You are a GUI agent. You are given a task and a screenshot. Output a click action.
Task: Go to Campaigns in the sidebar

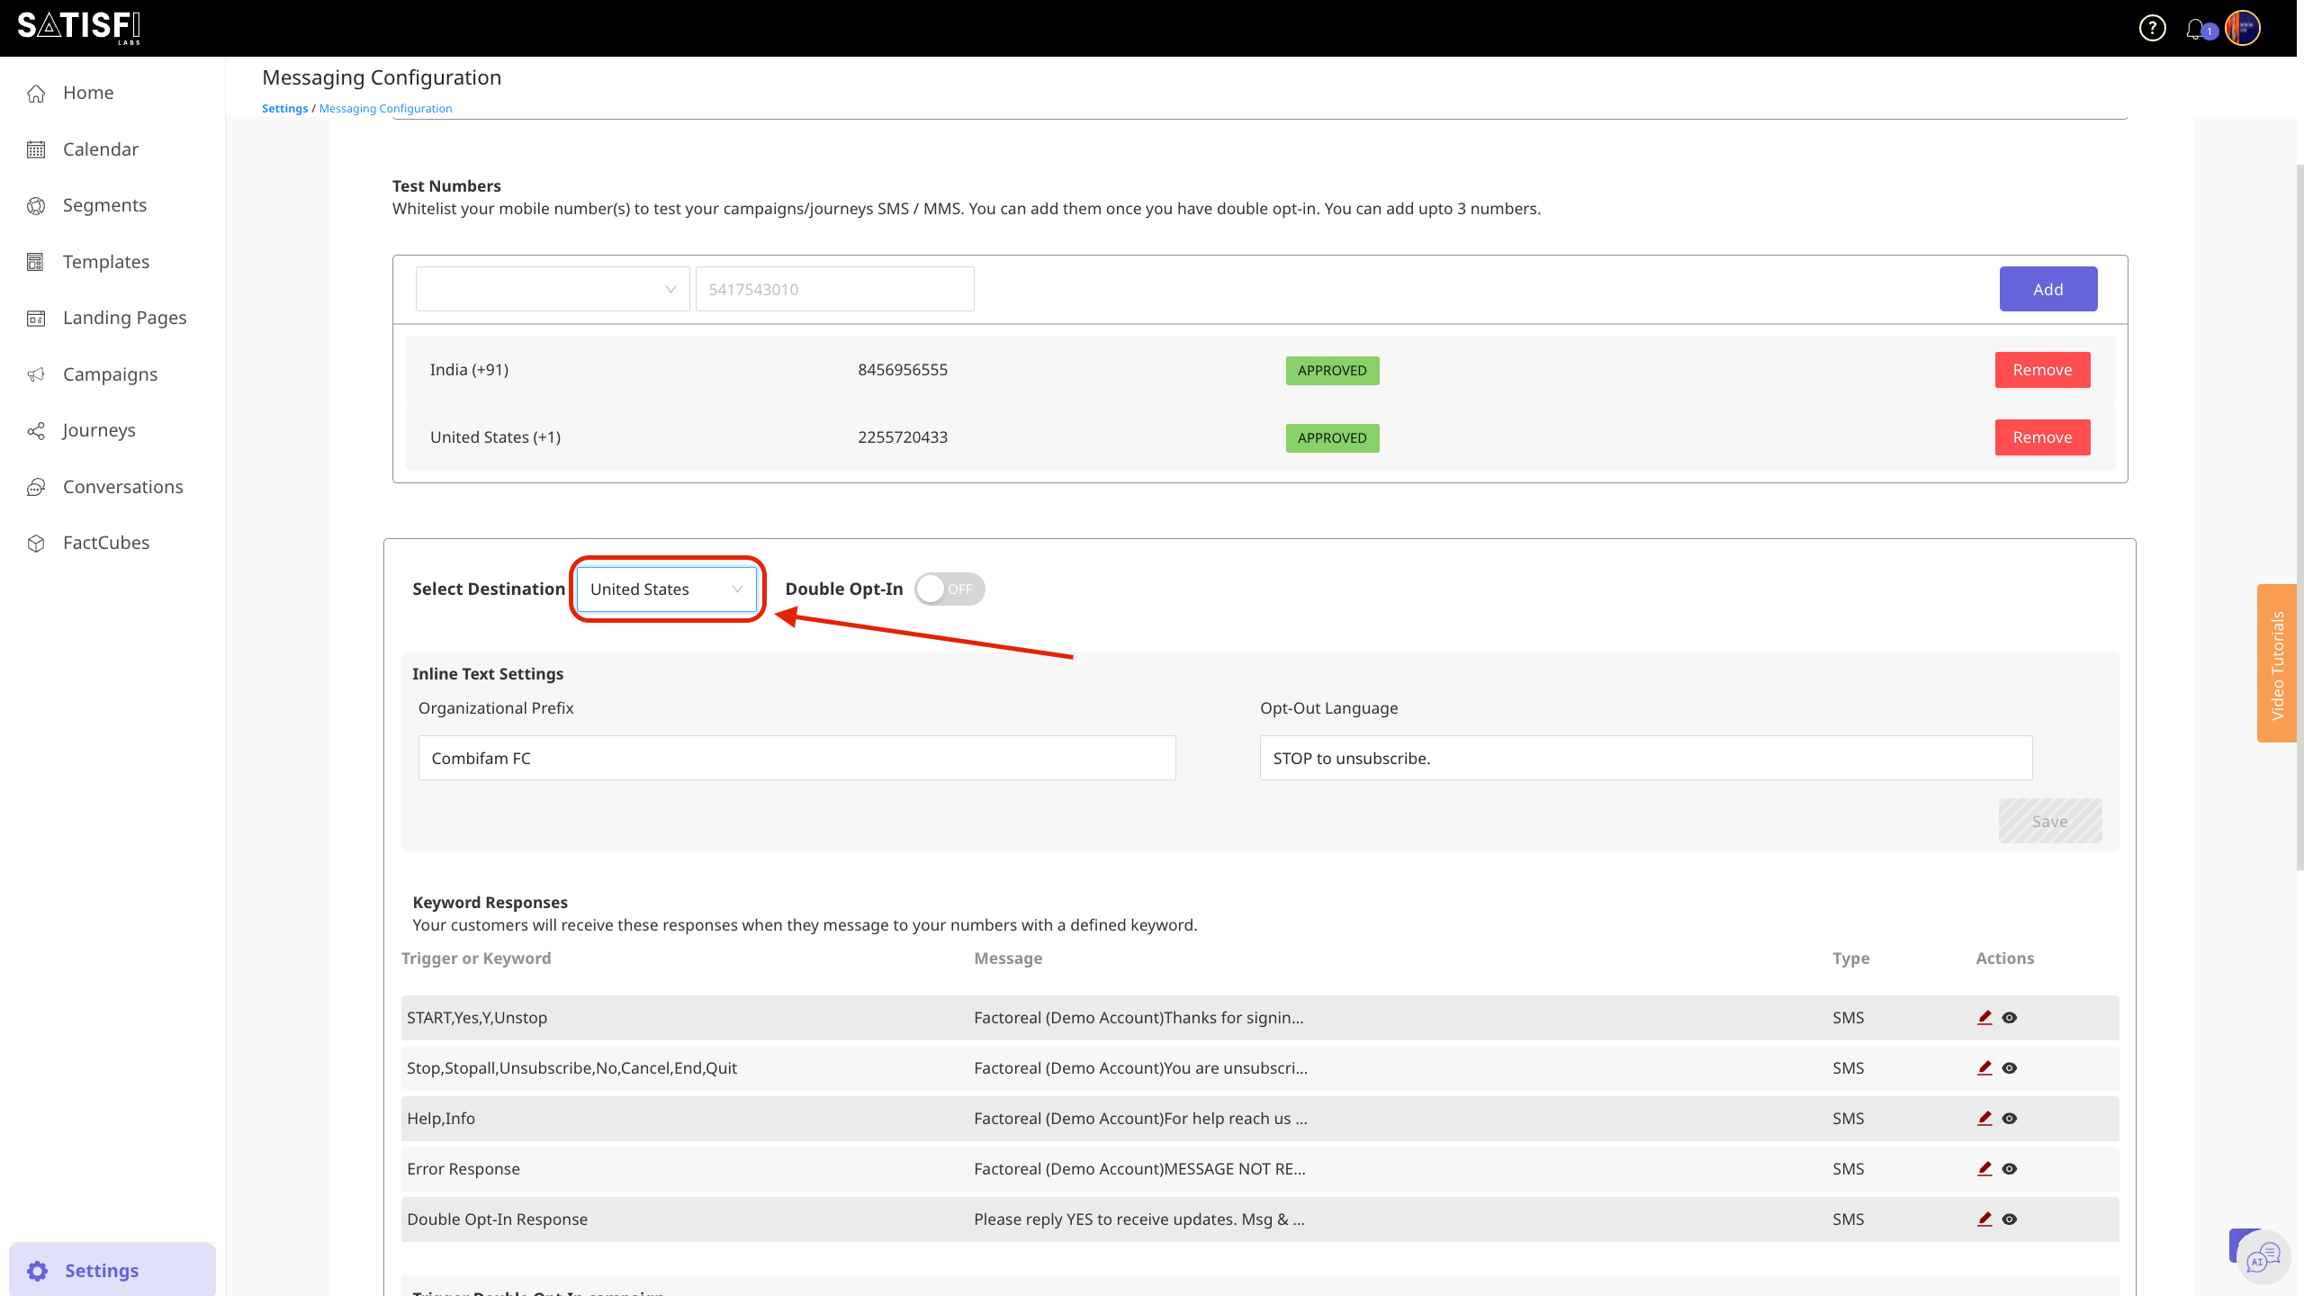(x=110, y=374)
